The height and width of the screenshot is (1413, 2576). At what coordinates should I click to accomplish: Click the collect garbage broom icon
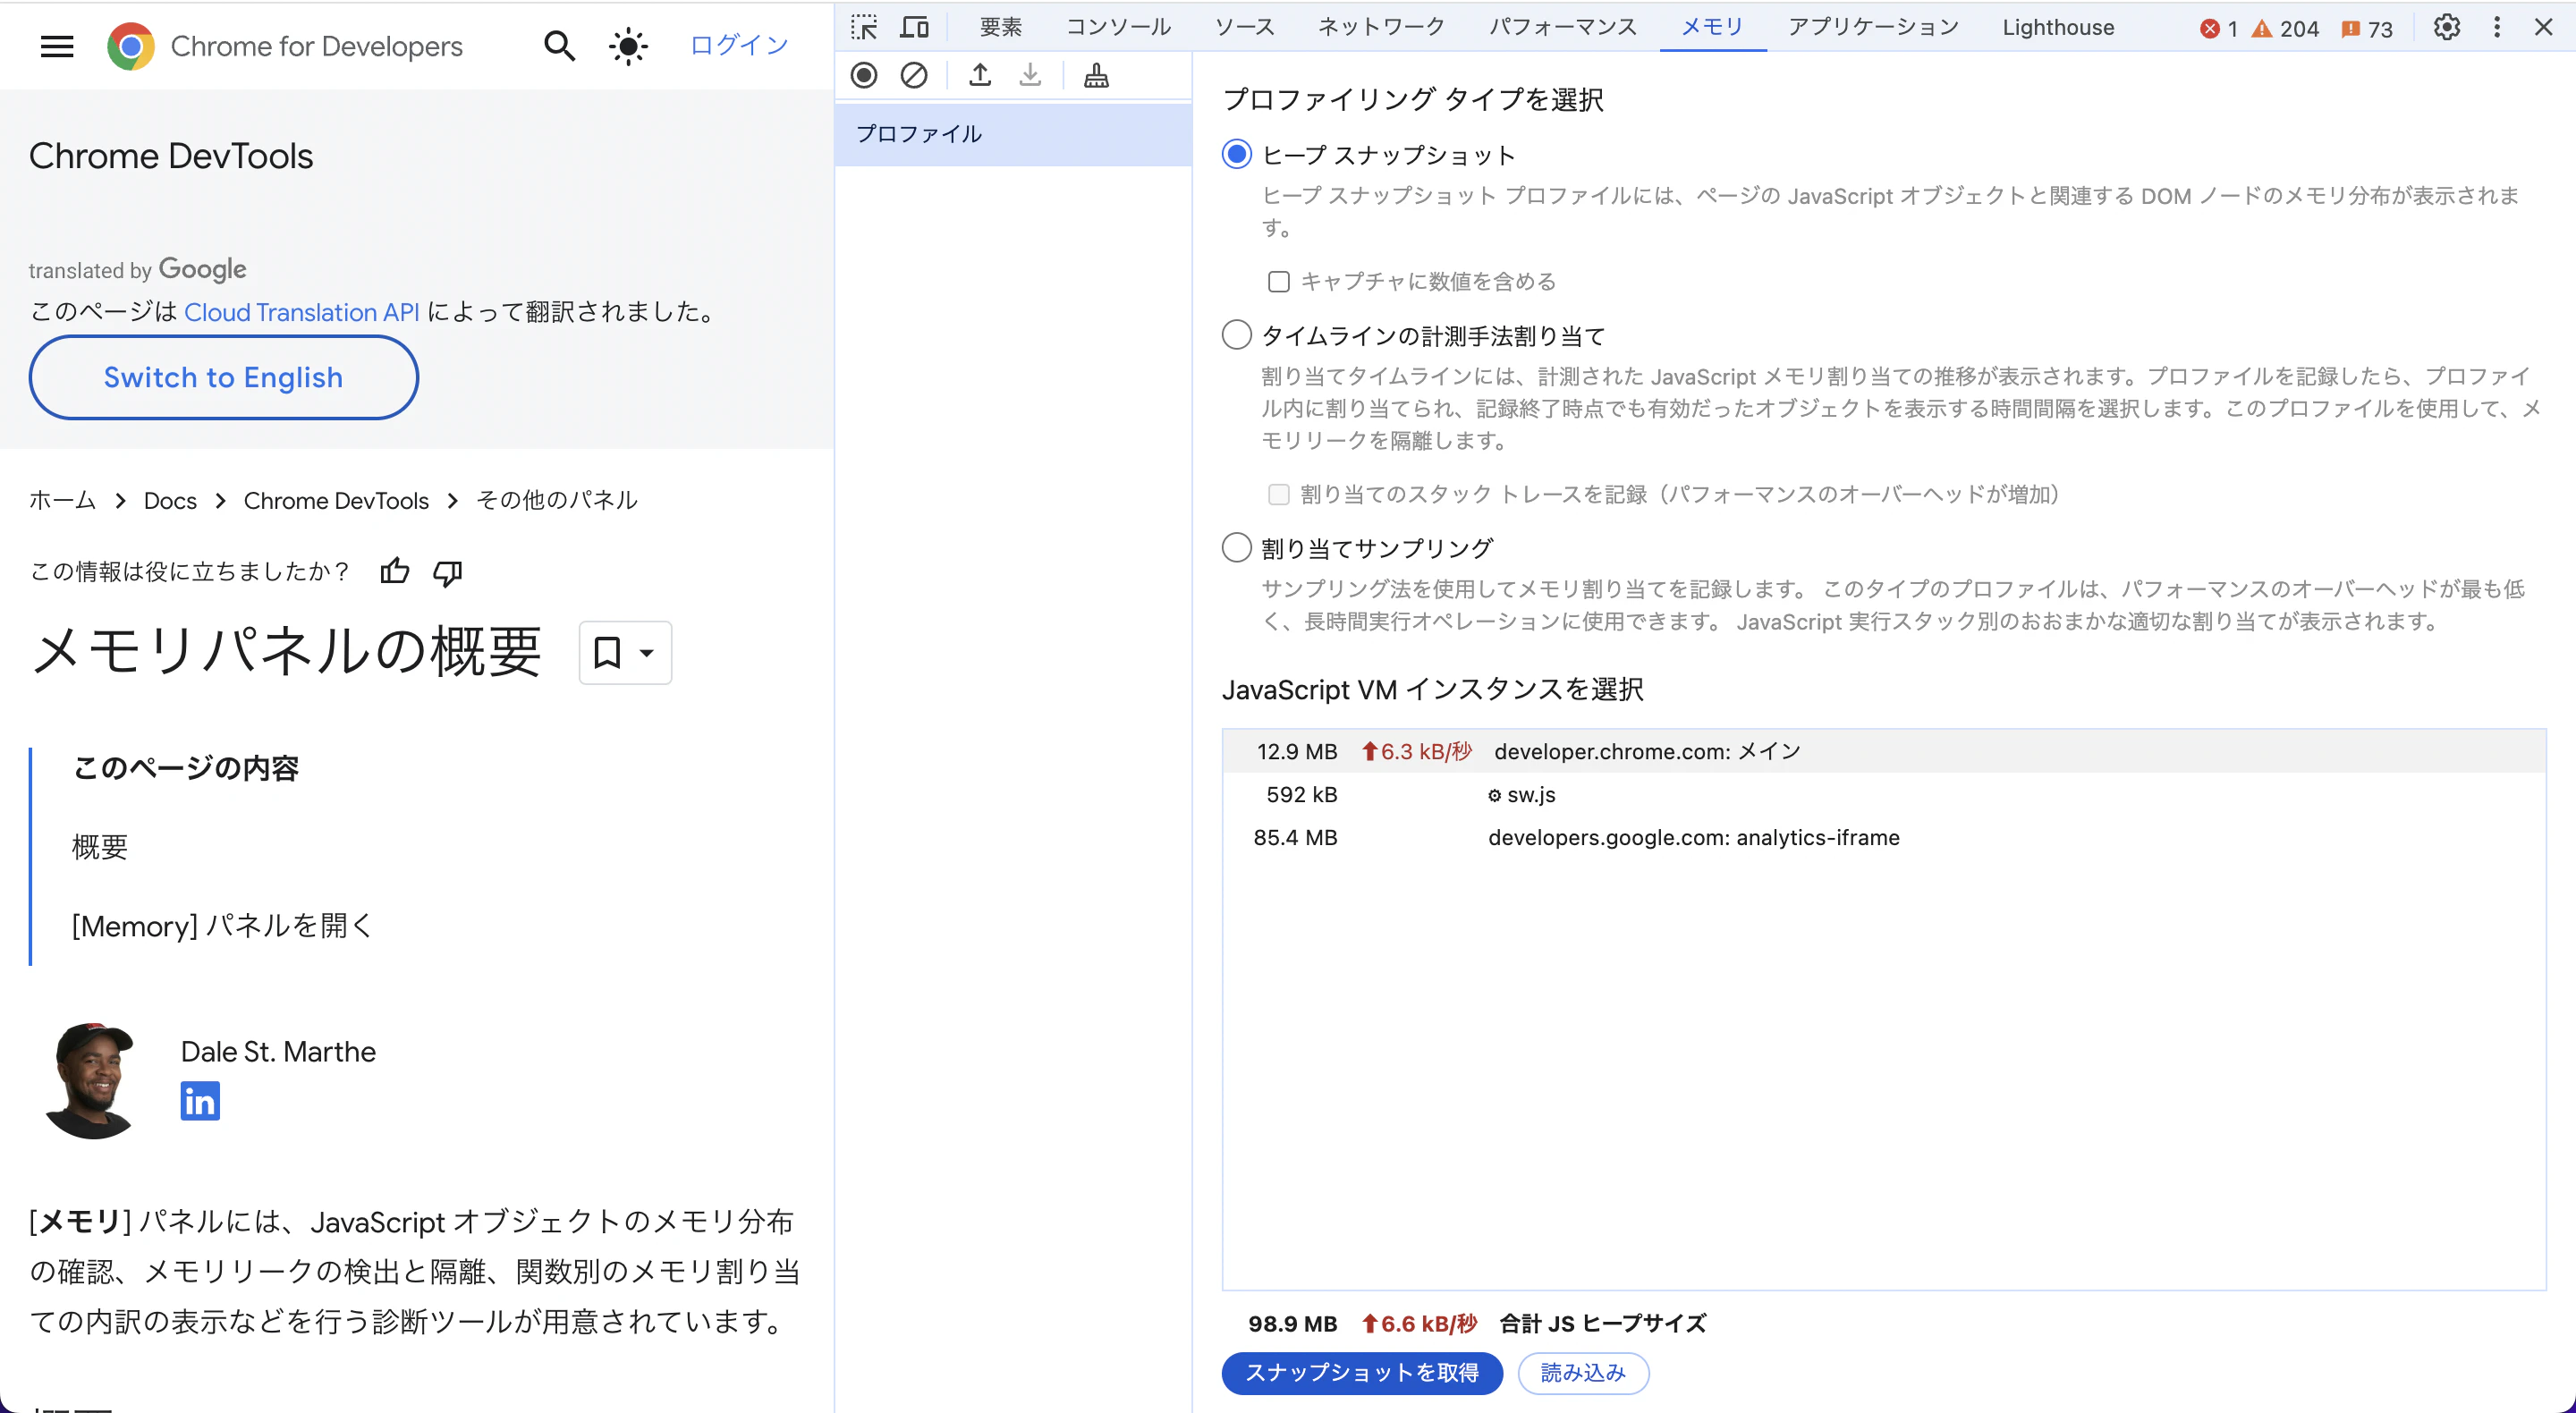point(1096,75)
